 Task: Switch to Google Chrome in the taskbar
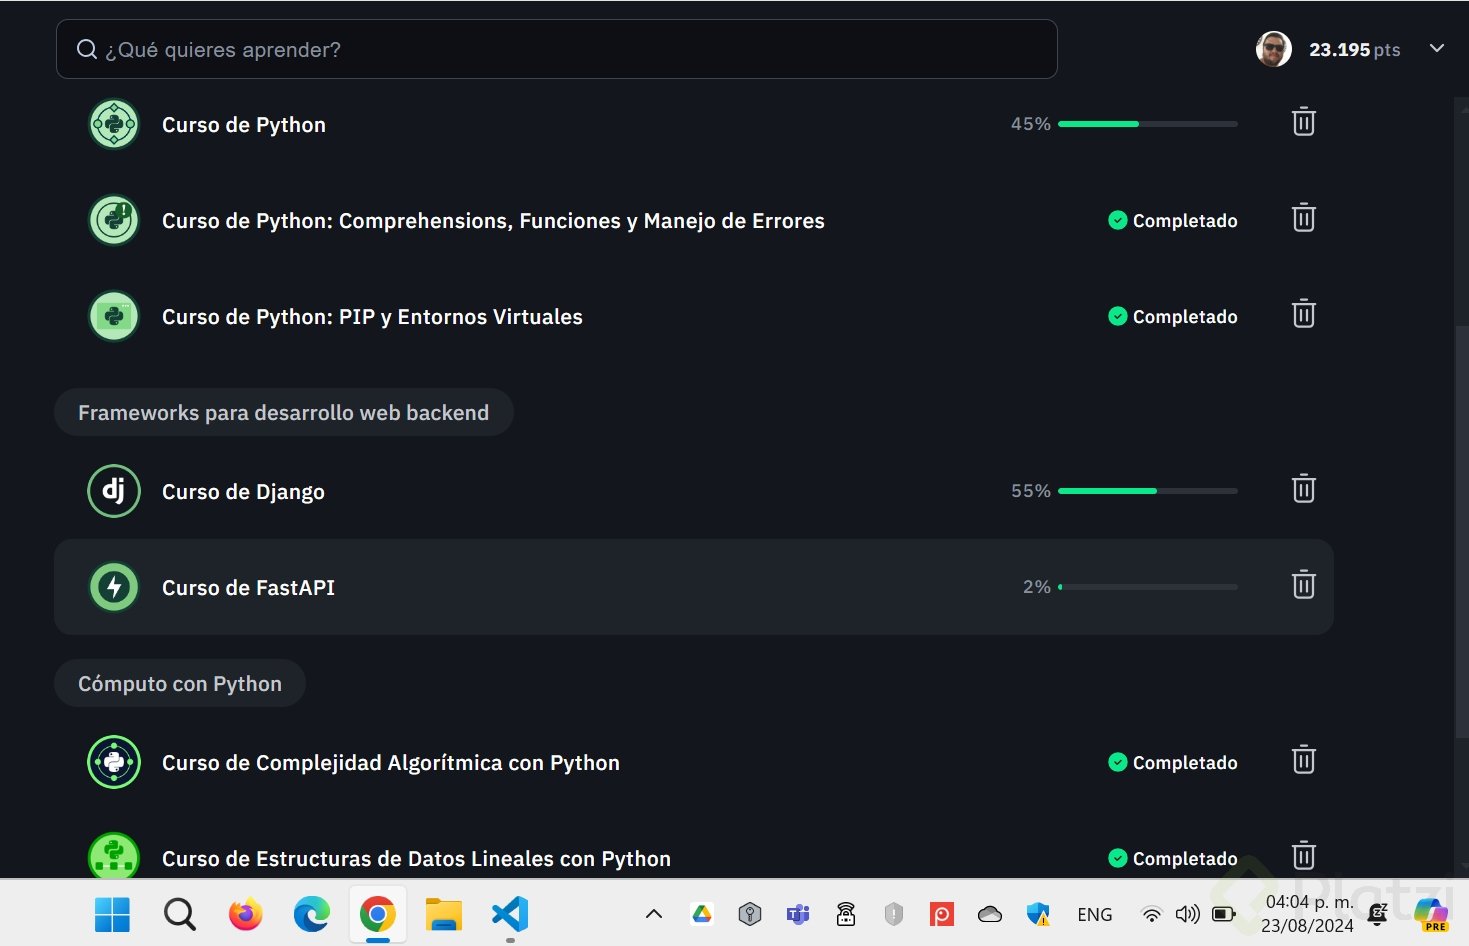coord(377,914)
